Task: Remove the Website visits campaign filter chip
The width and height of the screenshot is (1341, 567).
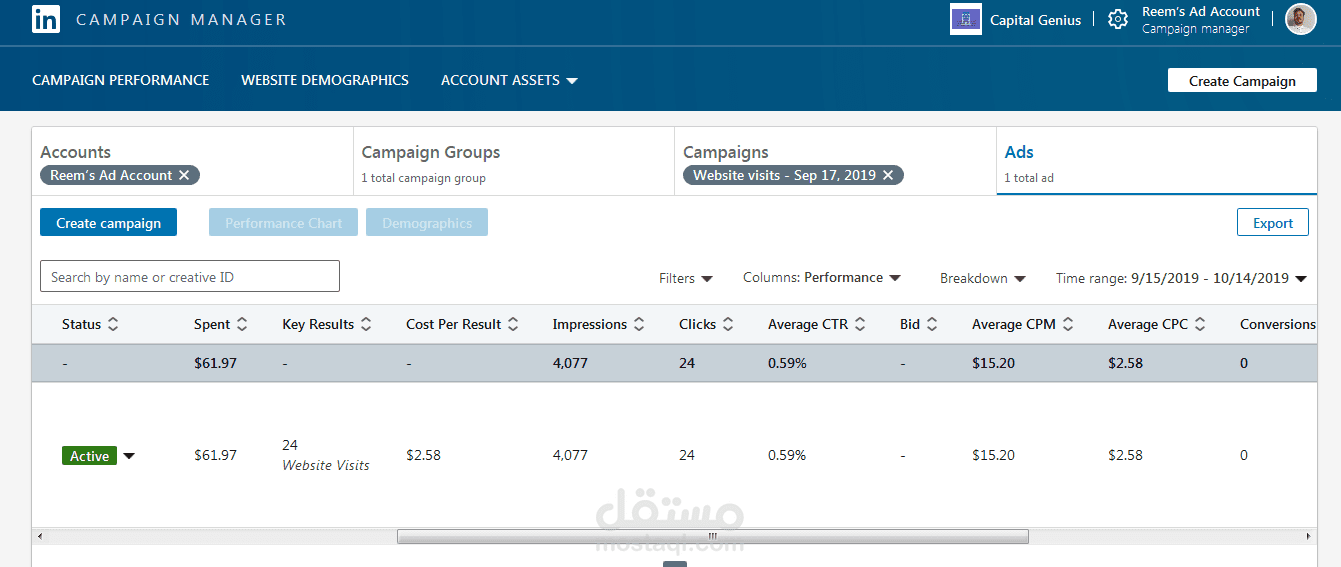Action: [x=888, y=175]
